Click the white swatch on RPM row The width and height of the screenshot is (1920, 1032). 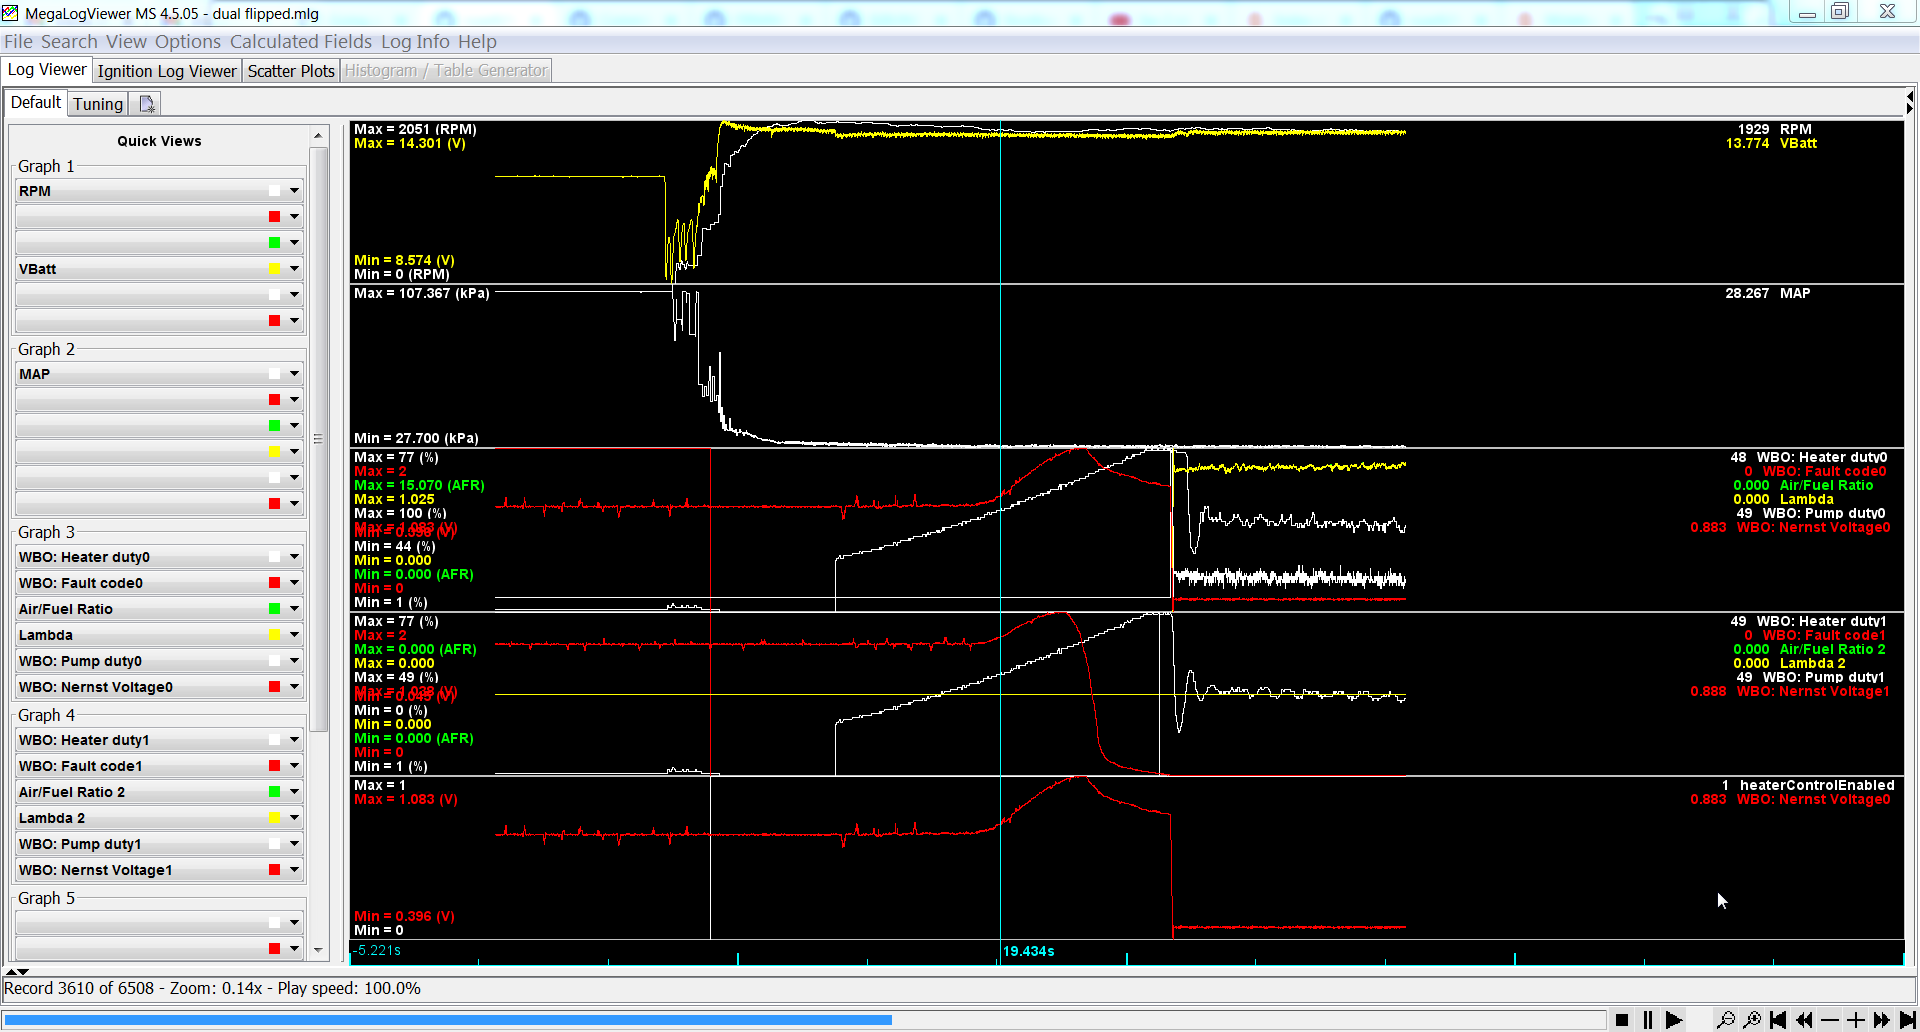click(274, 191)
